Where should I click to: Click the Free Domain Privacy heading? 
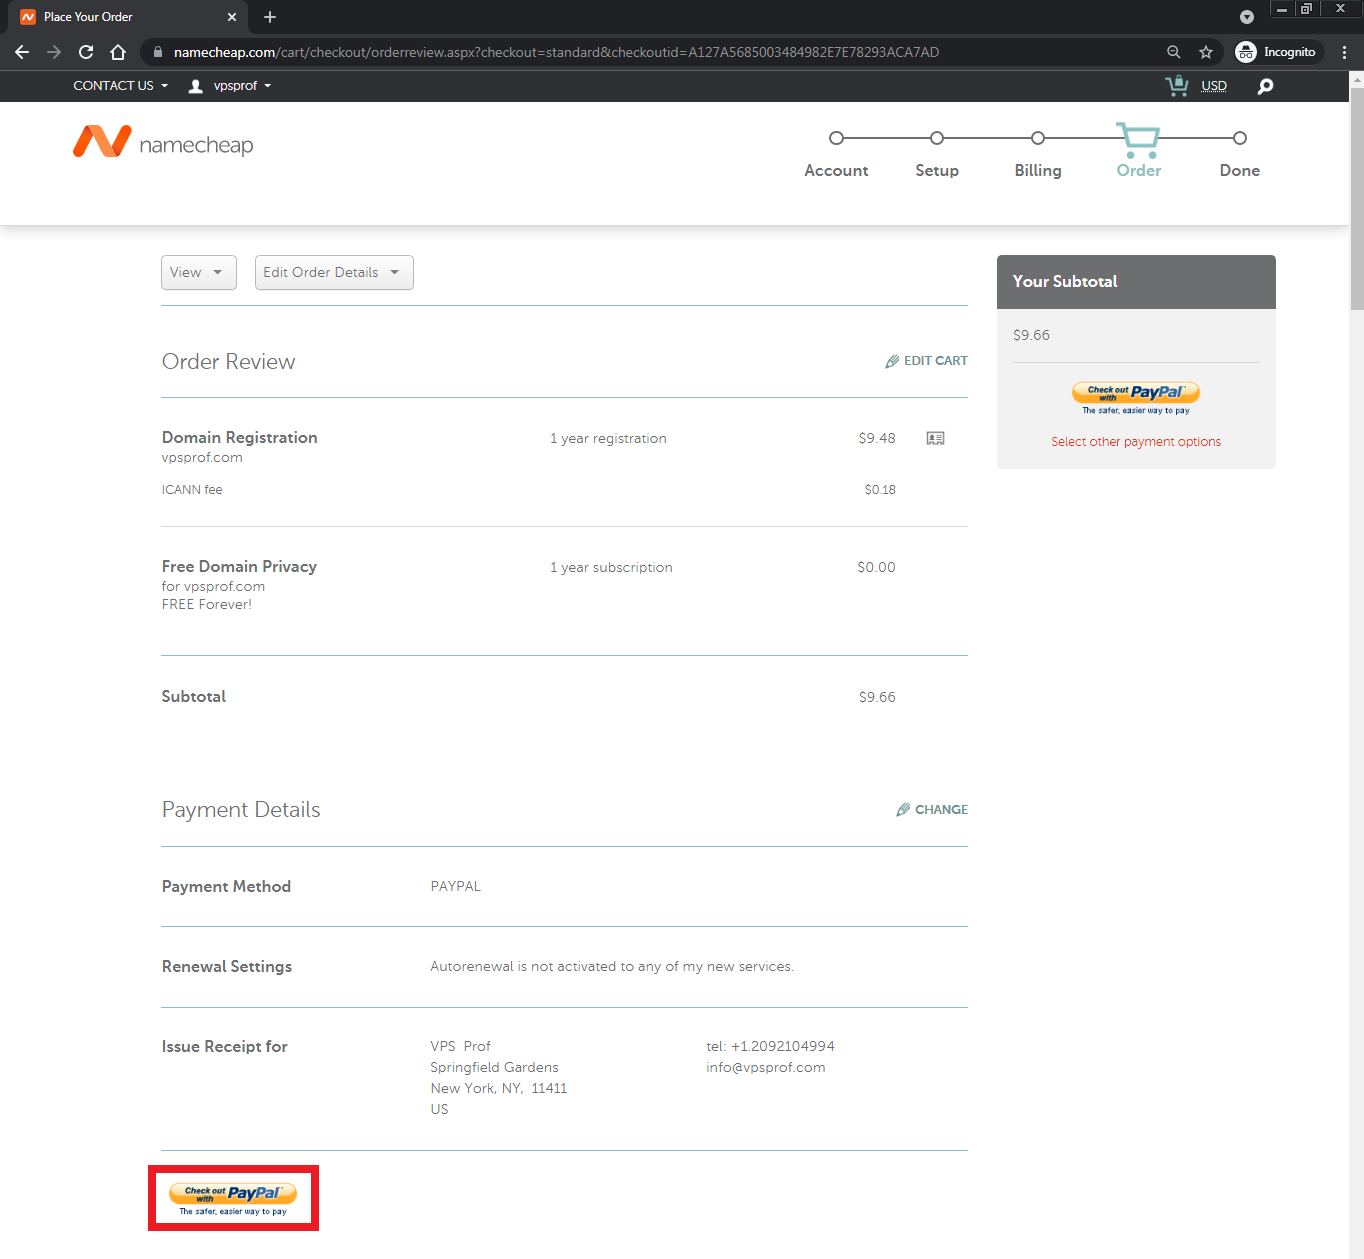239,567
